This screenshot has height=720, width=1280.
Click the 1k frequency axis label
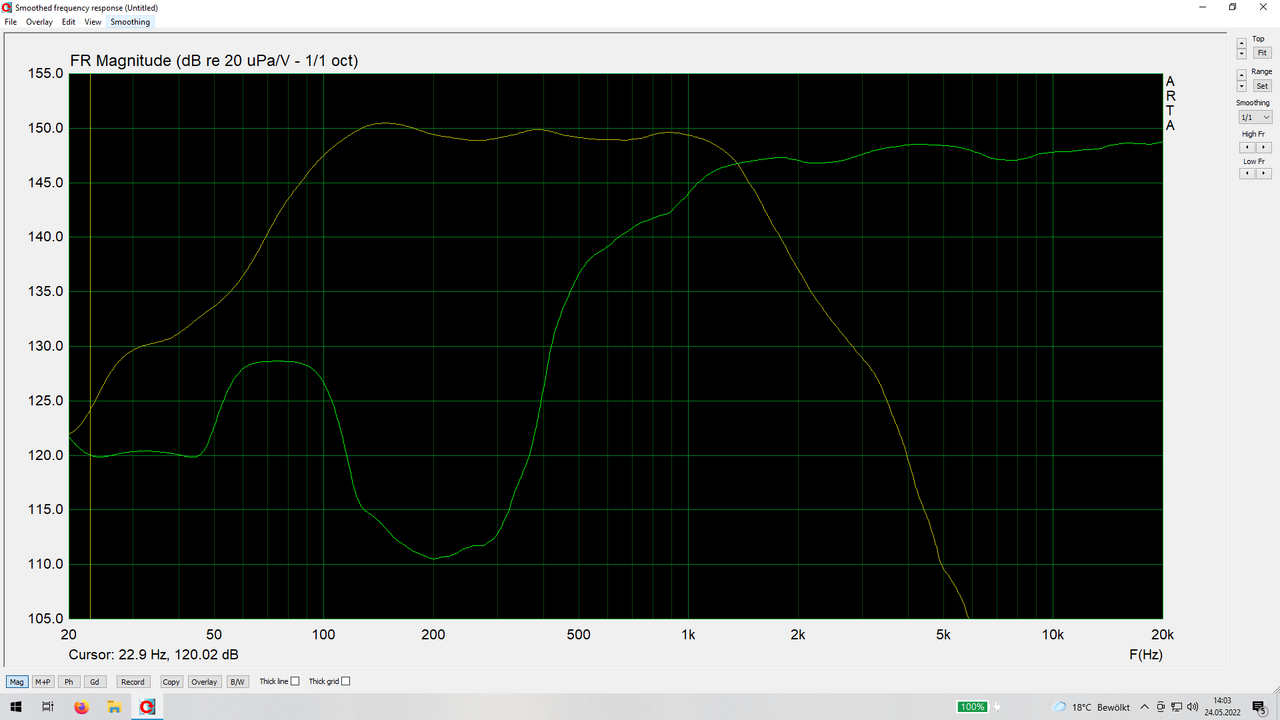(x=688, y=635)
